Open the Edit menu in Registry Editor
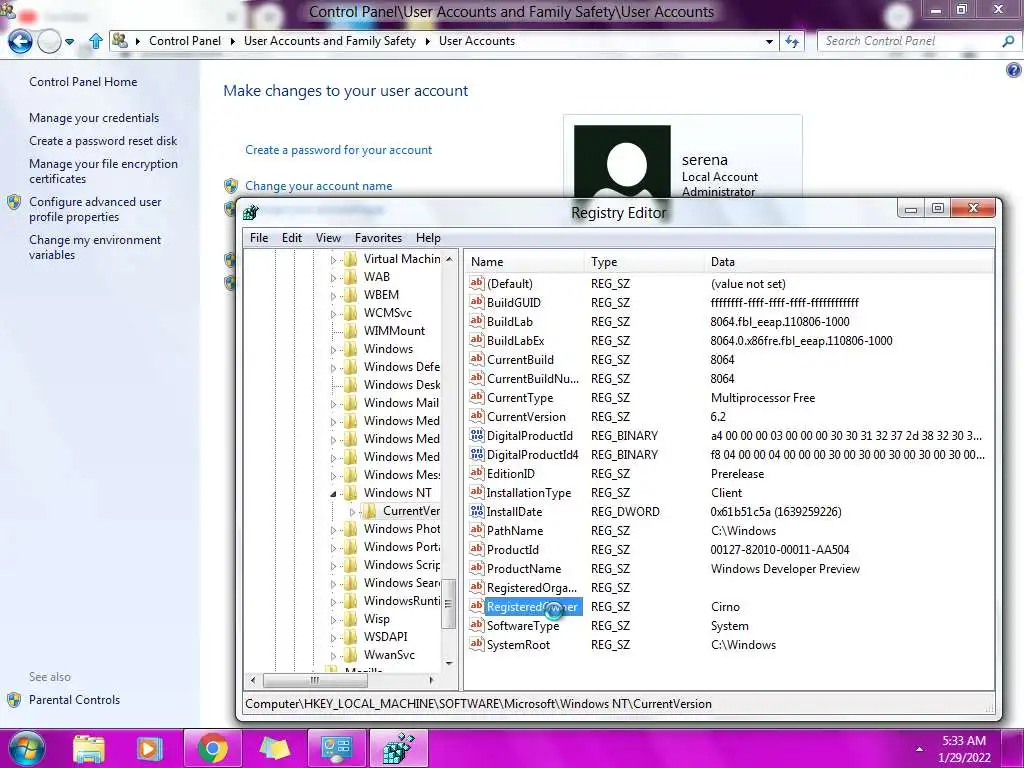 [x=291, y=238]
